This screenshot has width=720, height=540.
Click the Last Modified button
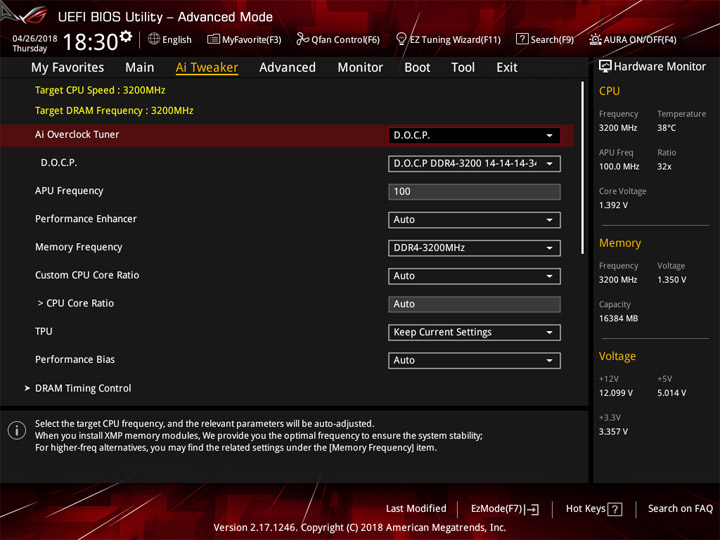point(416,509)
